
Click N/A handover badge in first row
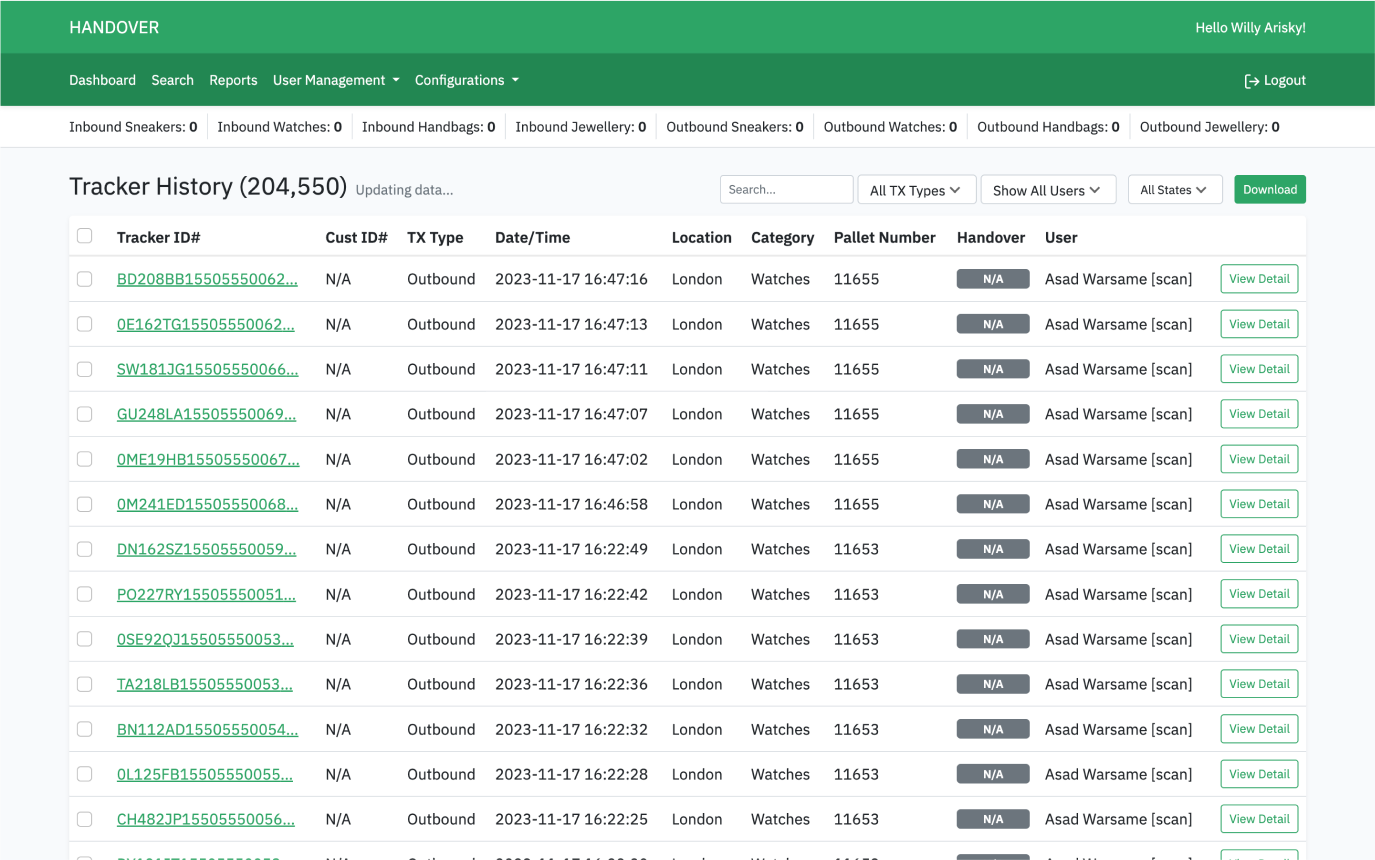(992, 279)
